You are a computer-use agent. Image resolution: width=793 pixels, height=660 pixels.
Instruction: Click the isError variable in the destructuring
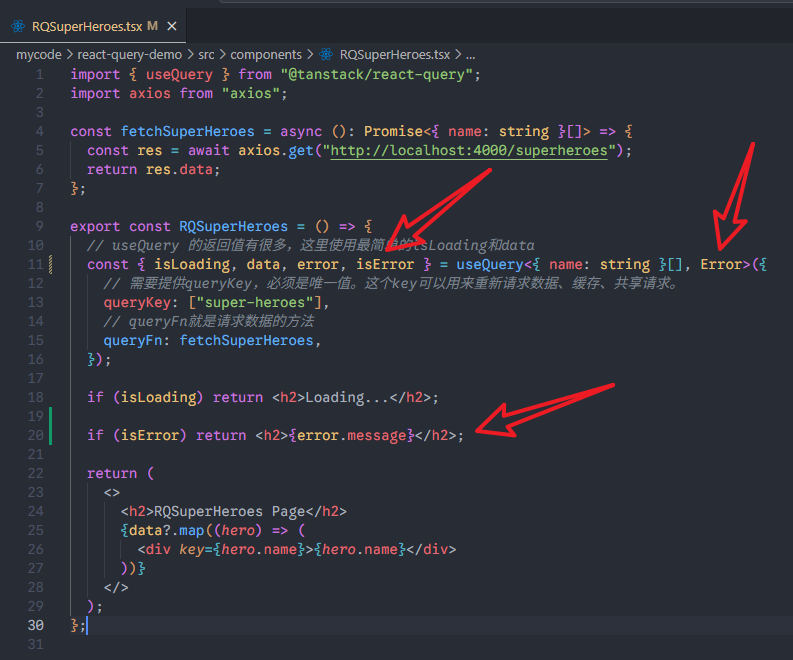pos(385,264)
